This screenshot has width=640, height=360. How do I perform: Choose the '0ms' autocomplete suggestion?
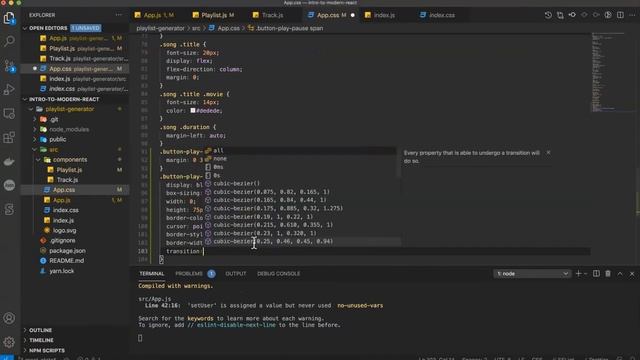299,167
